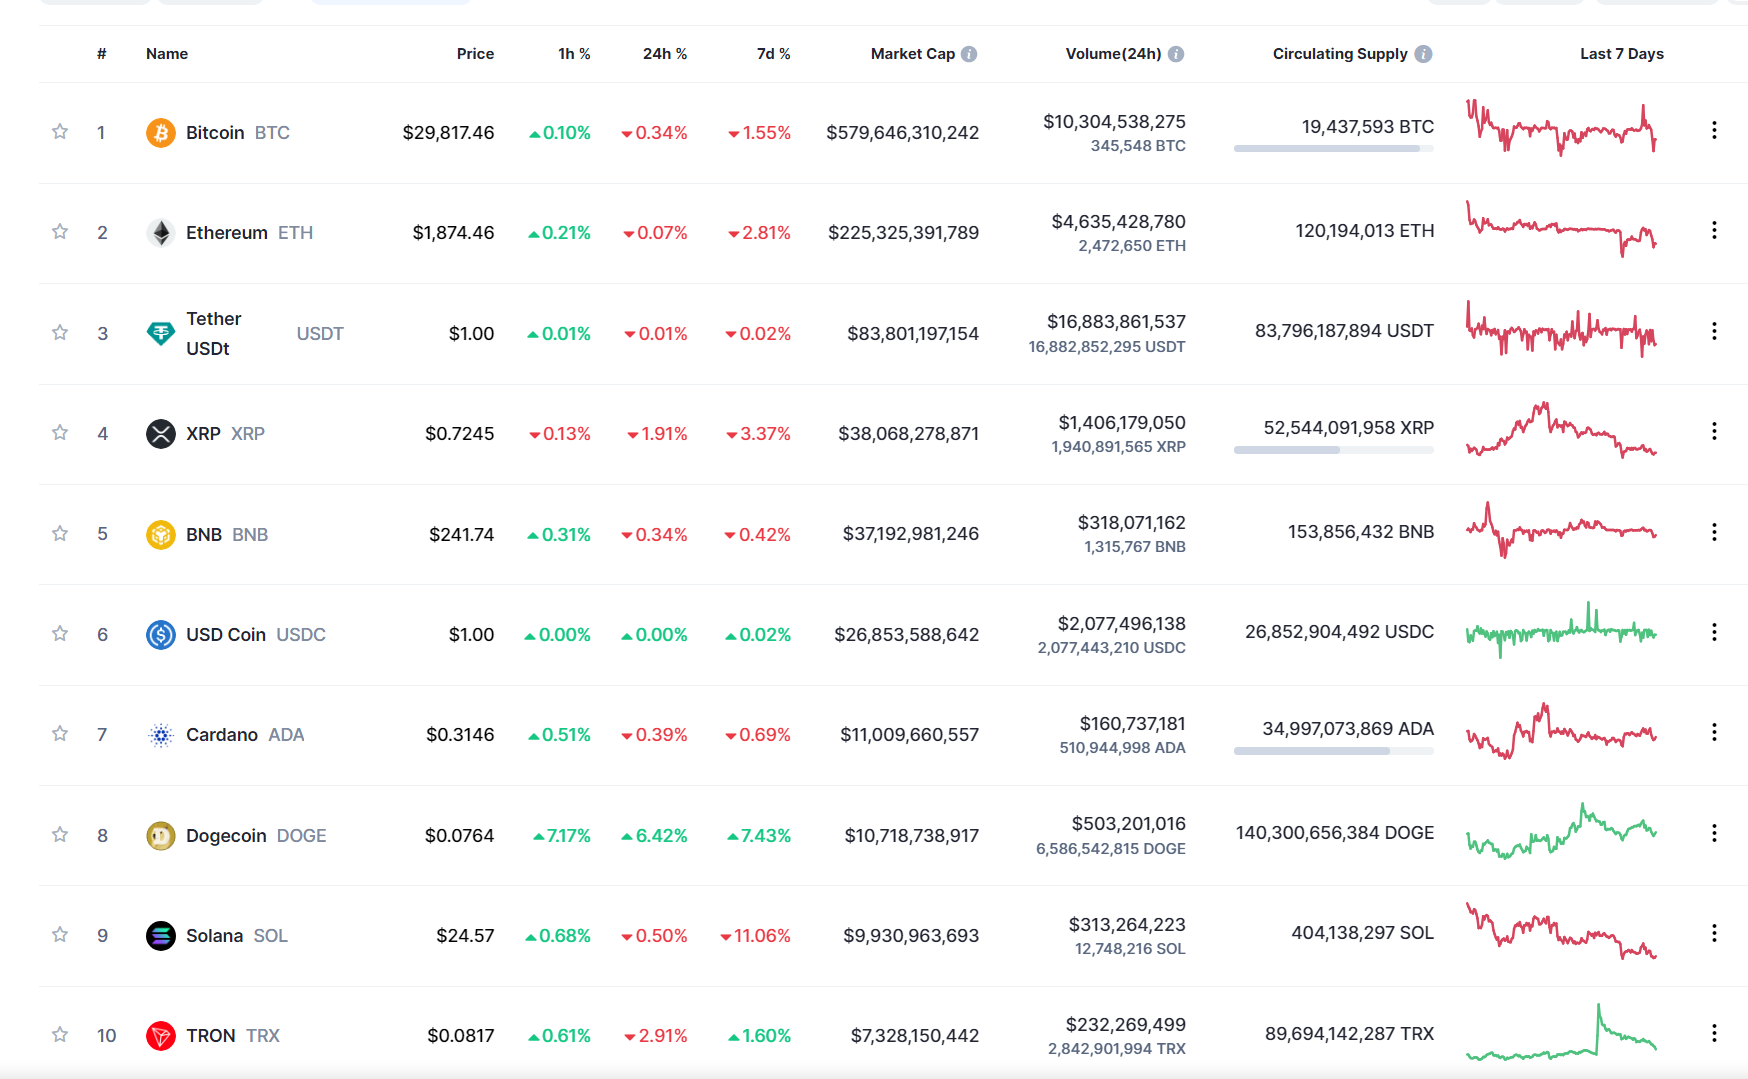Open Bitcoin's $10,304,538,275 volume link

click(x=1114, y=121)
